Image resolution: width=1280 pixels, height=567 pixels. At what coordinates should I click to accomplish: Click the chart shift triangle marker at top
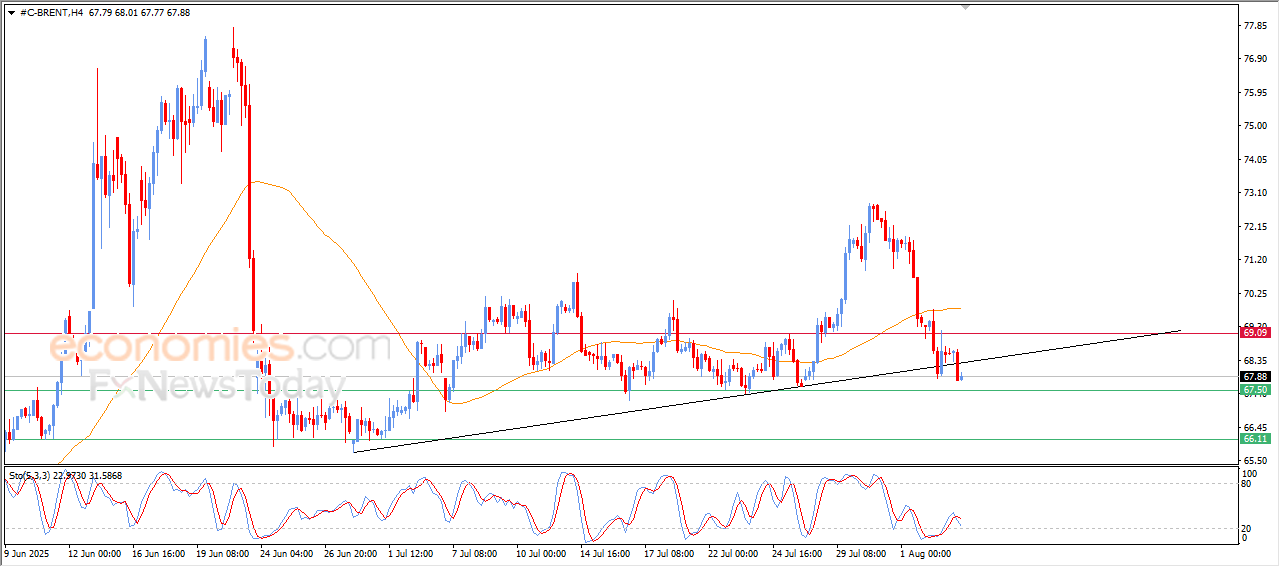tap(965, 7)
